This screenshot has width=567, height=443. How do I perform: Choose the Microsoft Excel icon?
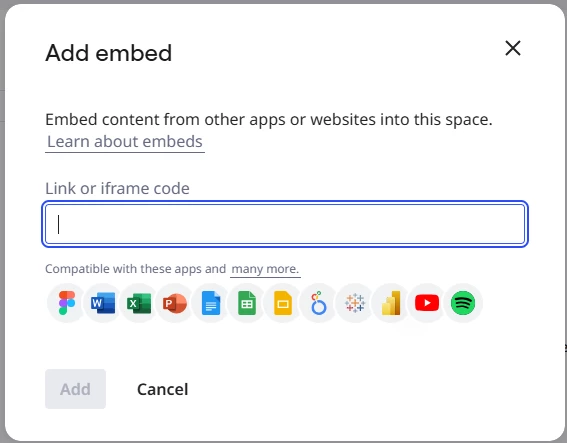[x=139, y=303]
